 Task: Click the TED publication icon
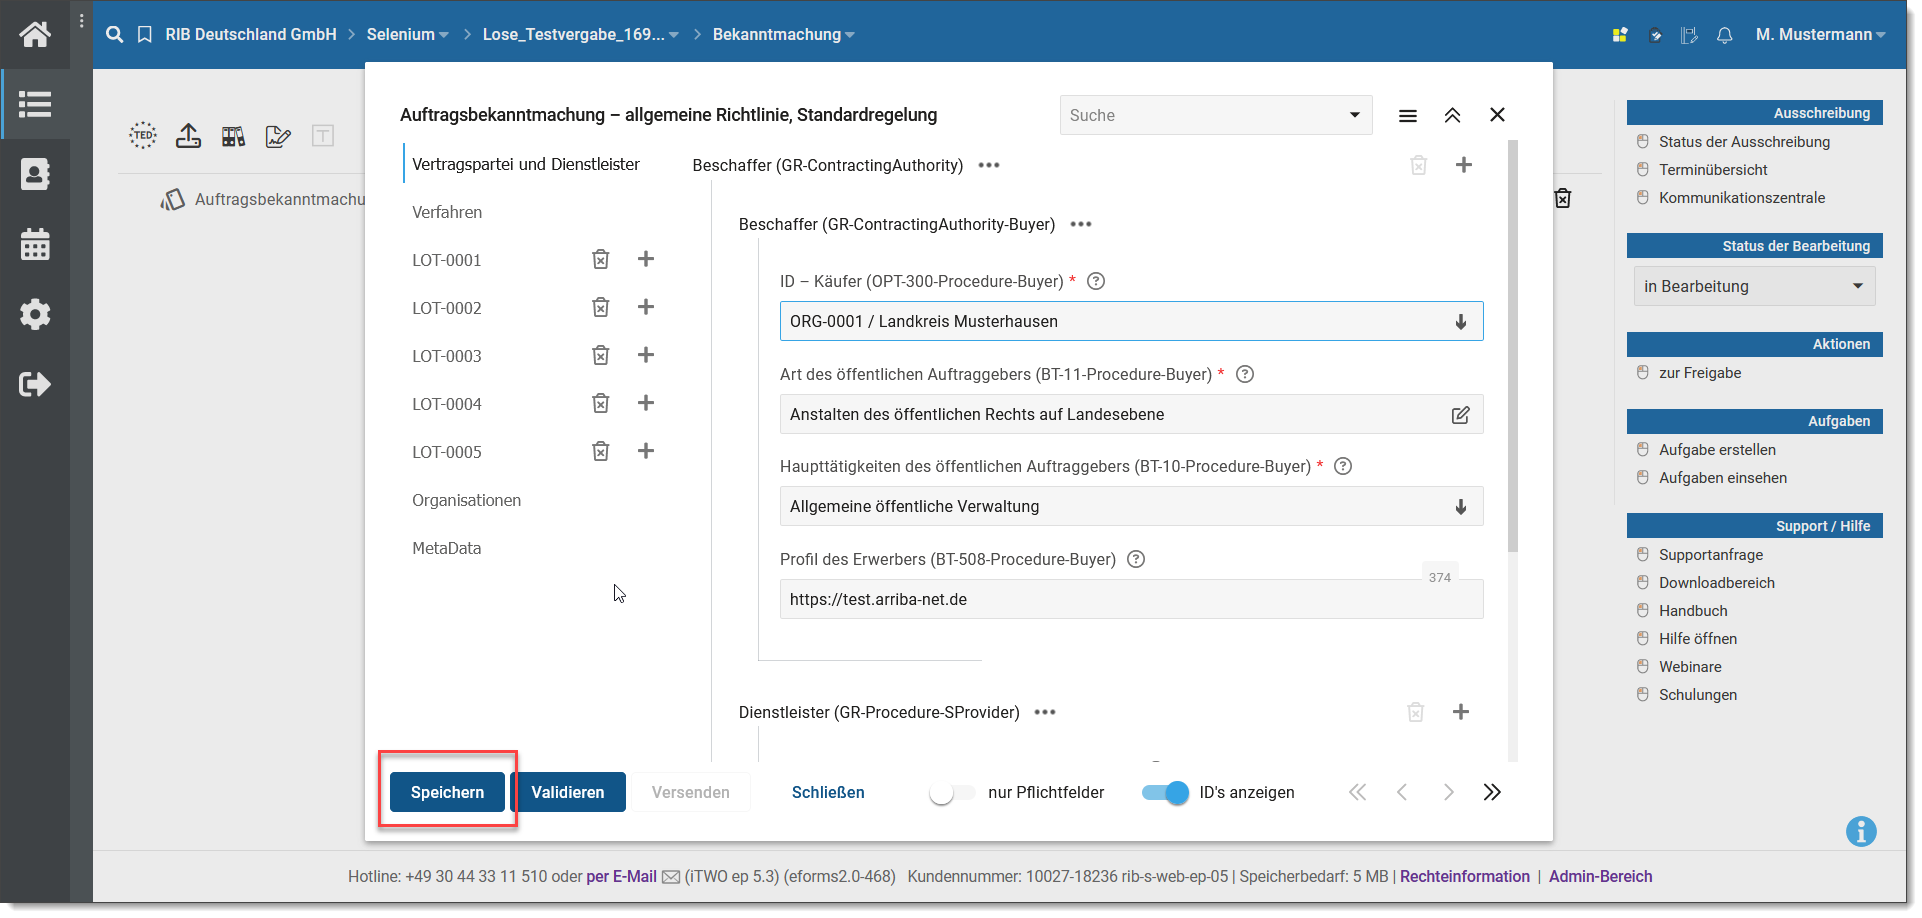(x=143, y=136)
